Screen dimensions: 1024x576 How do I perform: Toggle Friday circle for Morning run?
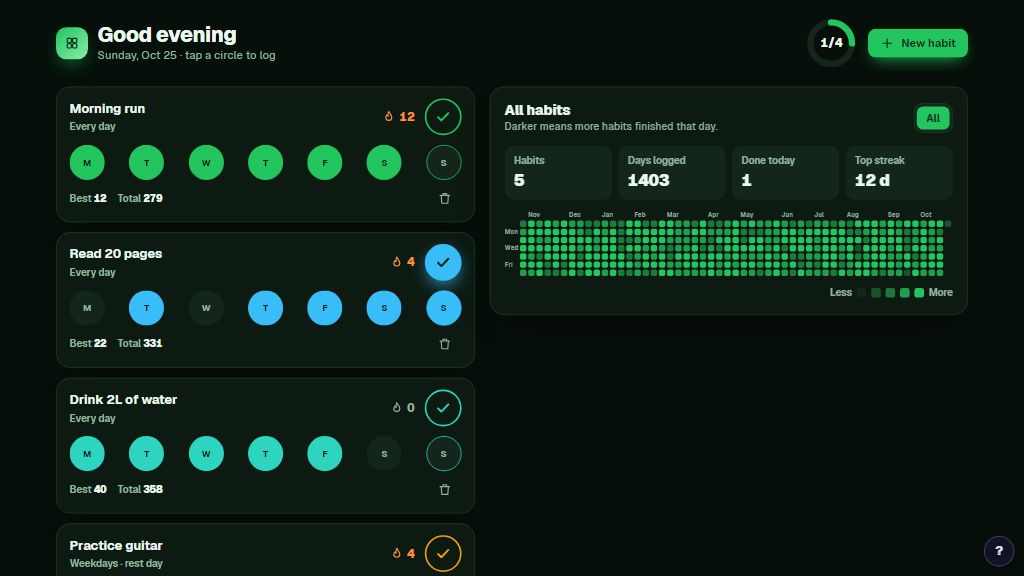coord(325,163)
